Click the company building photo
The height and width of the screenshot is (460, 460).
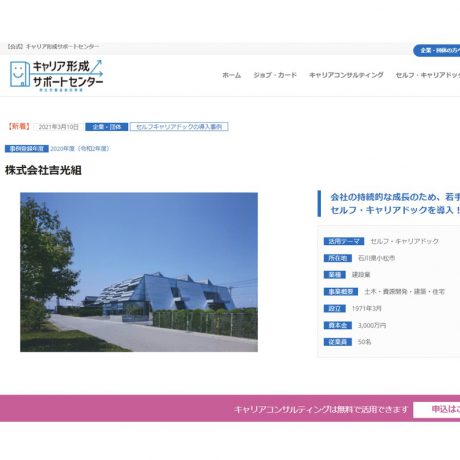pyautogui.click(x=139, y=272)
